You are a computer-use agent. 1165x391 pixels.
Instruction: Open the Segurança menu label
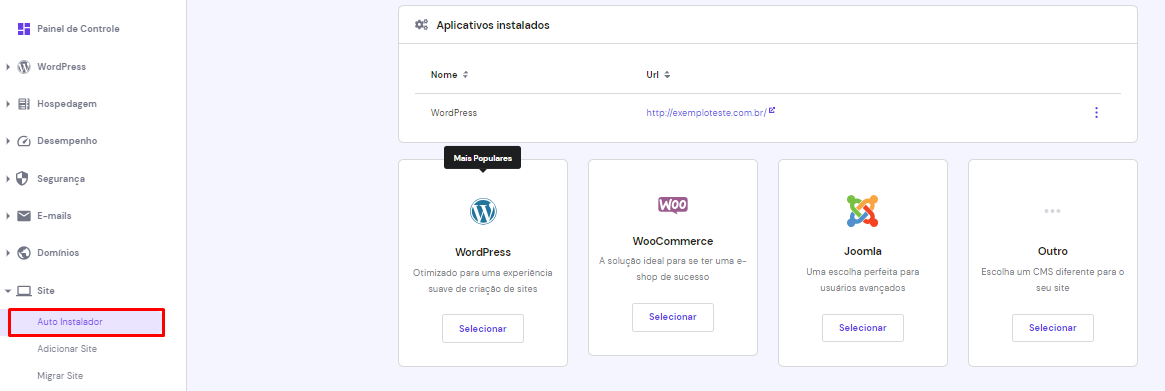61,178
